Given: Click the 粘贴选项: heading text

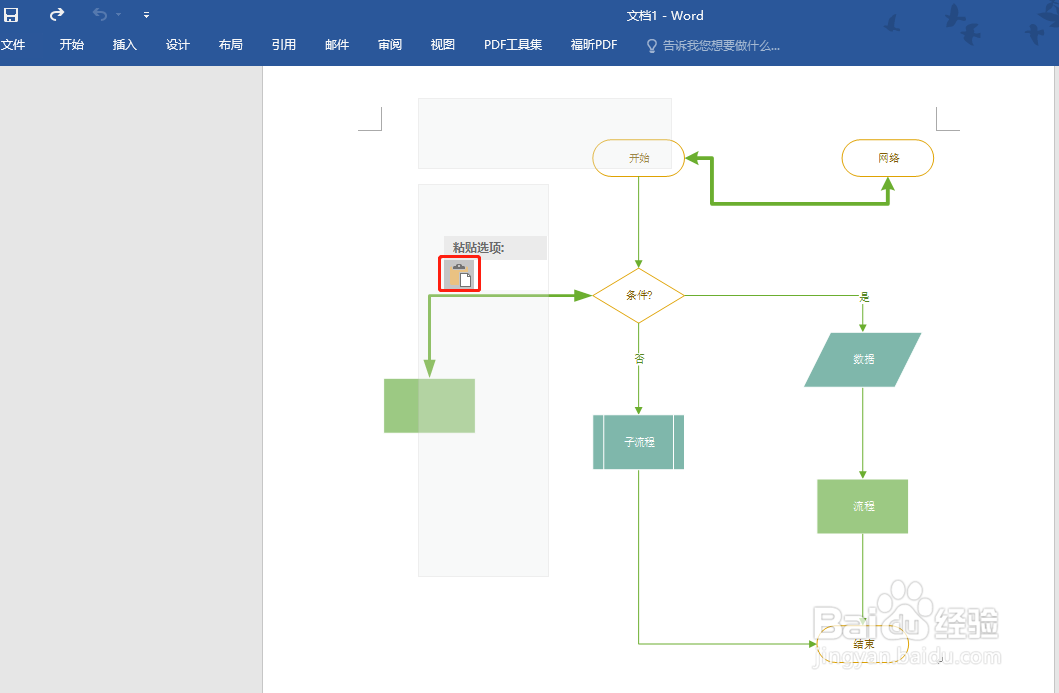Looking at the screenshot, I should point(478,248).
